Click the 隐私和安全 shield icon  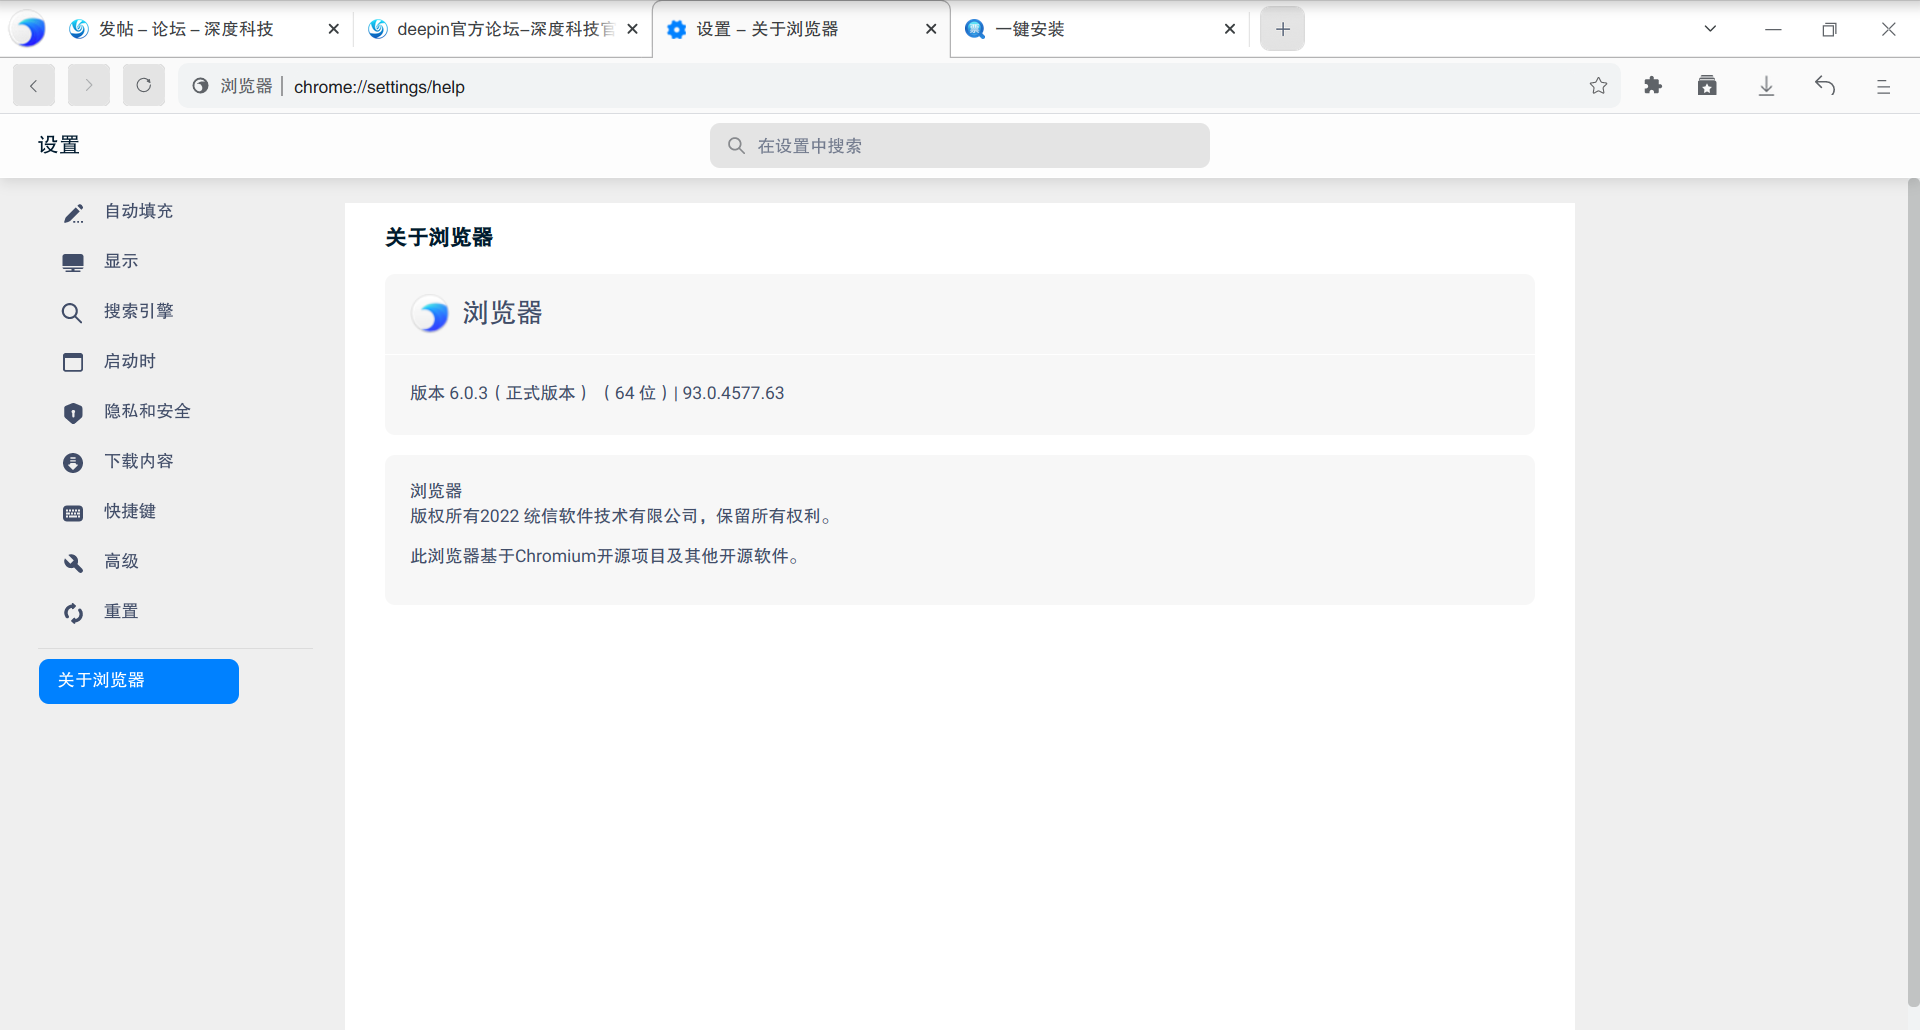point(73,413)
